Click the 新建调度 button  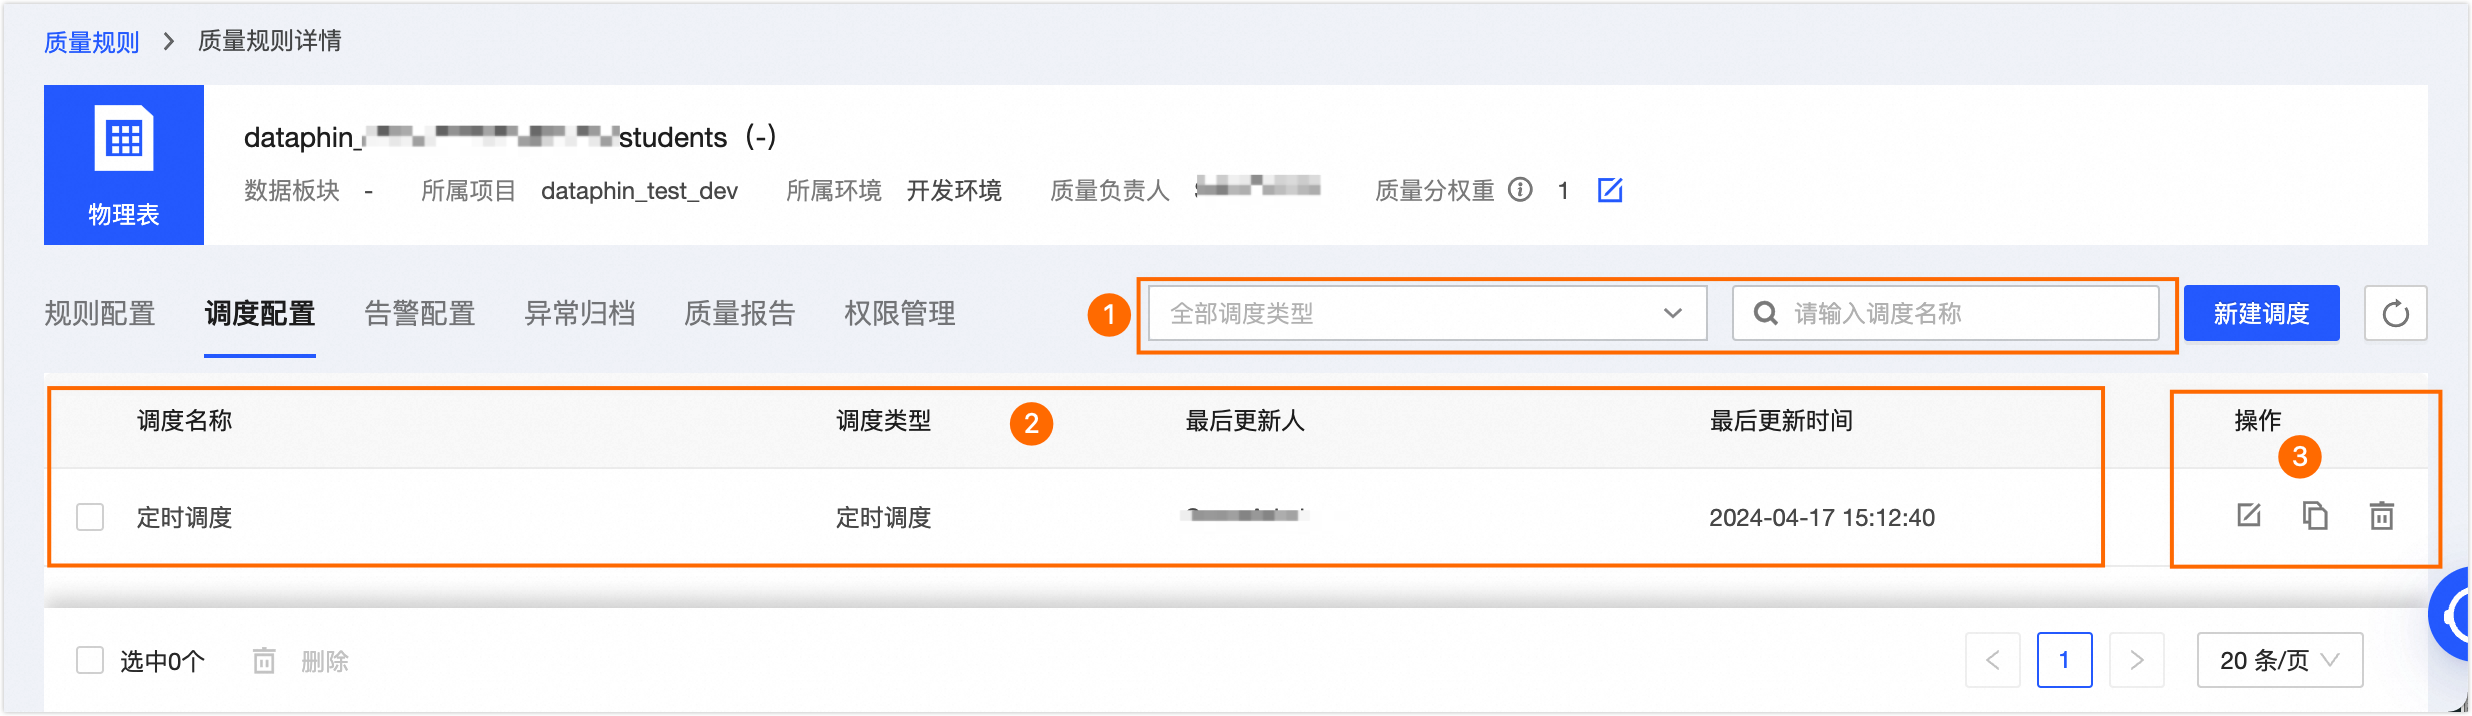point(2261,314)
